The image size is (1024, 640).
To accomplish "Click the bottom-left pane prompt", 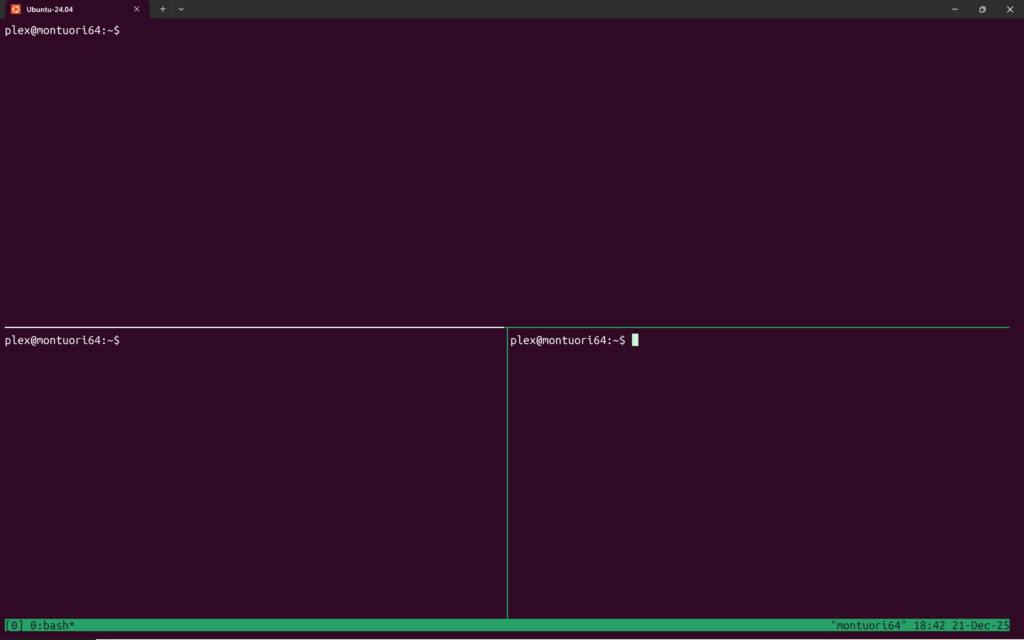I will click(62, 341).
